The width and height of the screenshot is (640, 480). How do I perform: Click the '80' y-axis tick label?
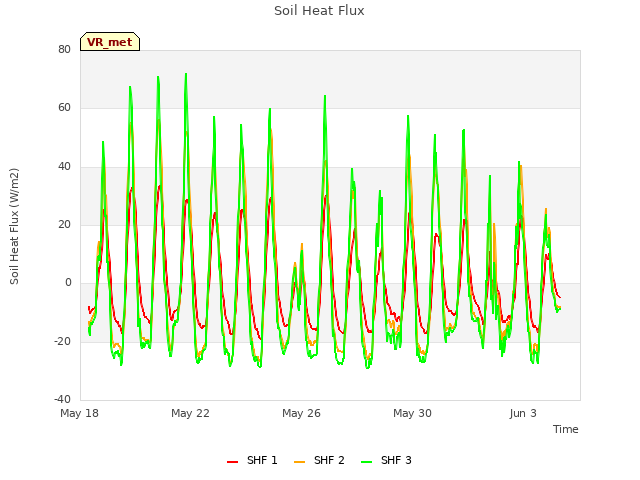click(64, 49)
